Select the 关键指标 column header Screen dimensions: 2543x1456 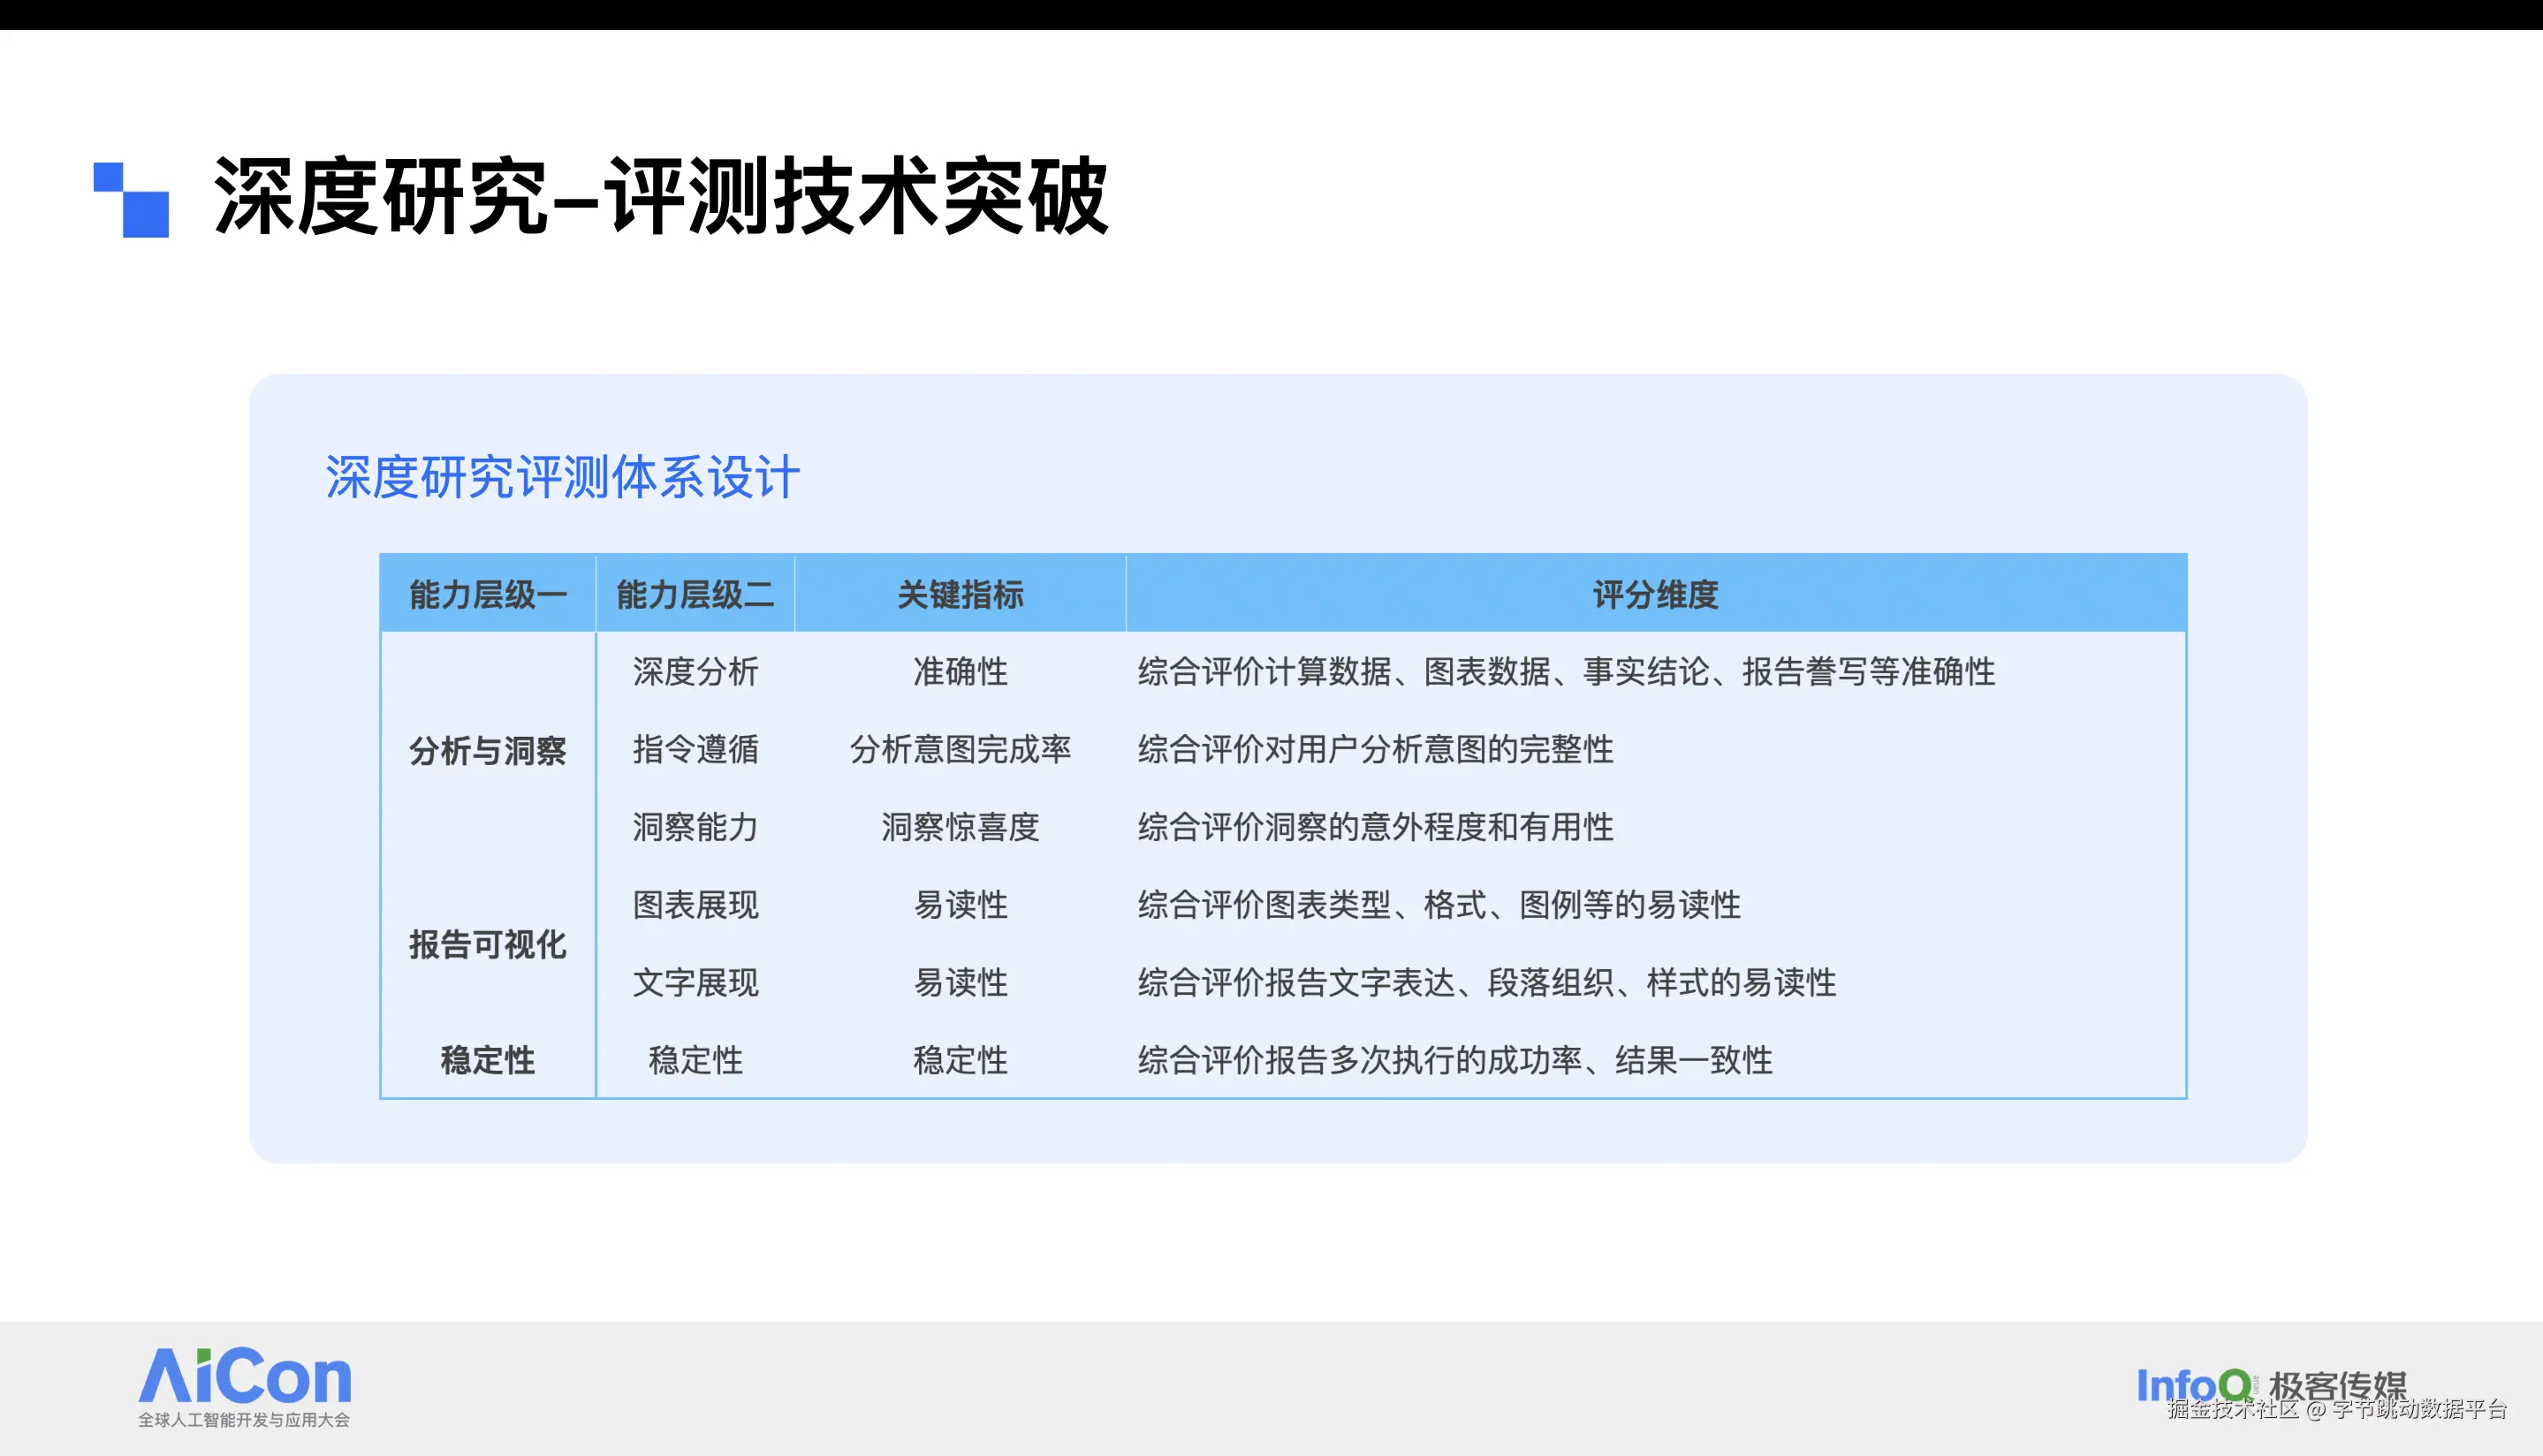click(960, 595)
